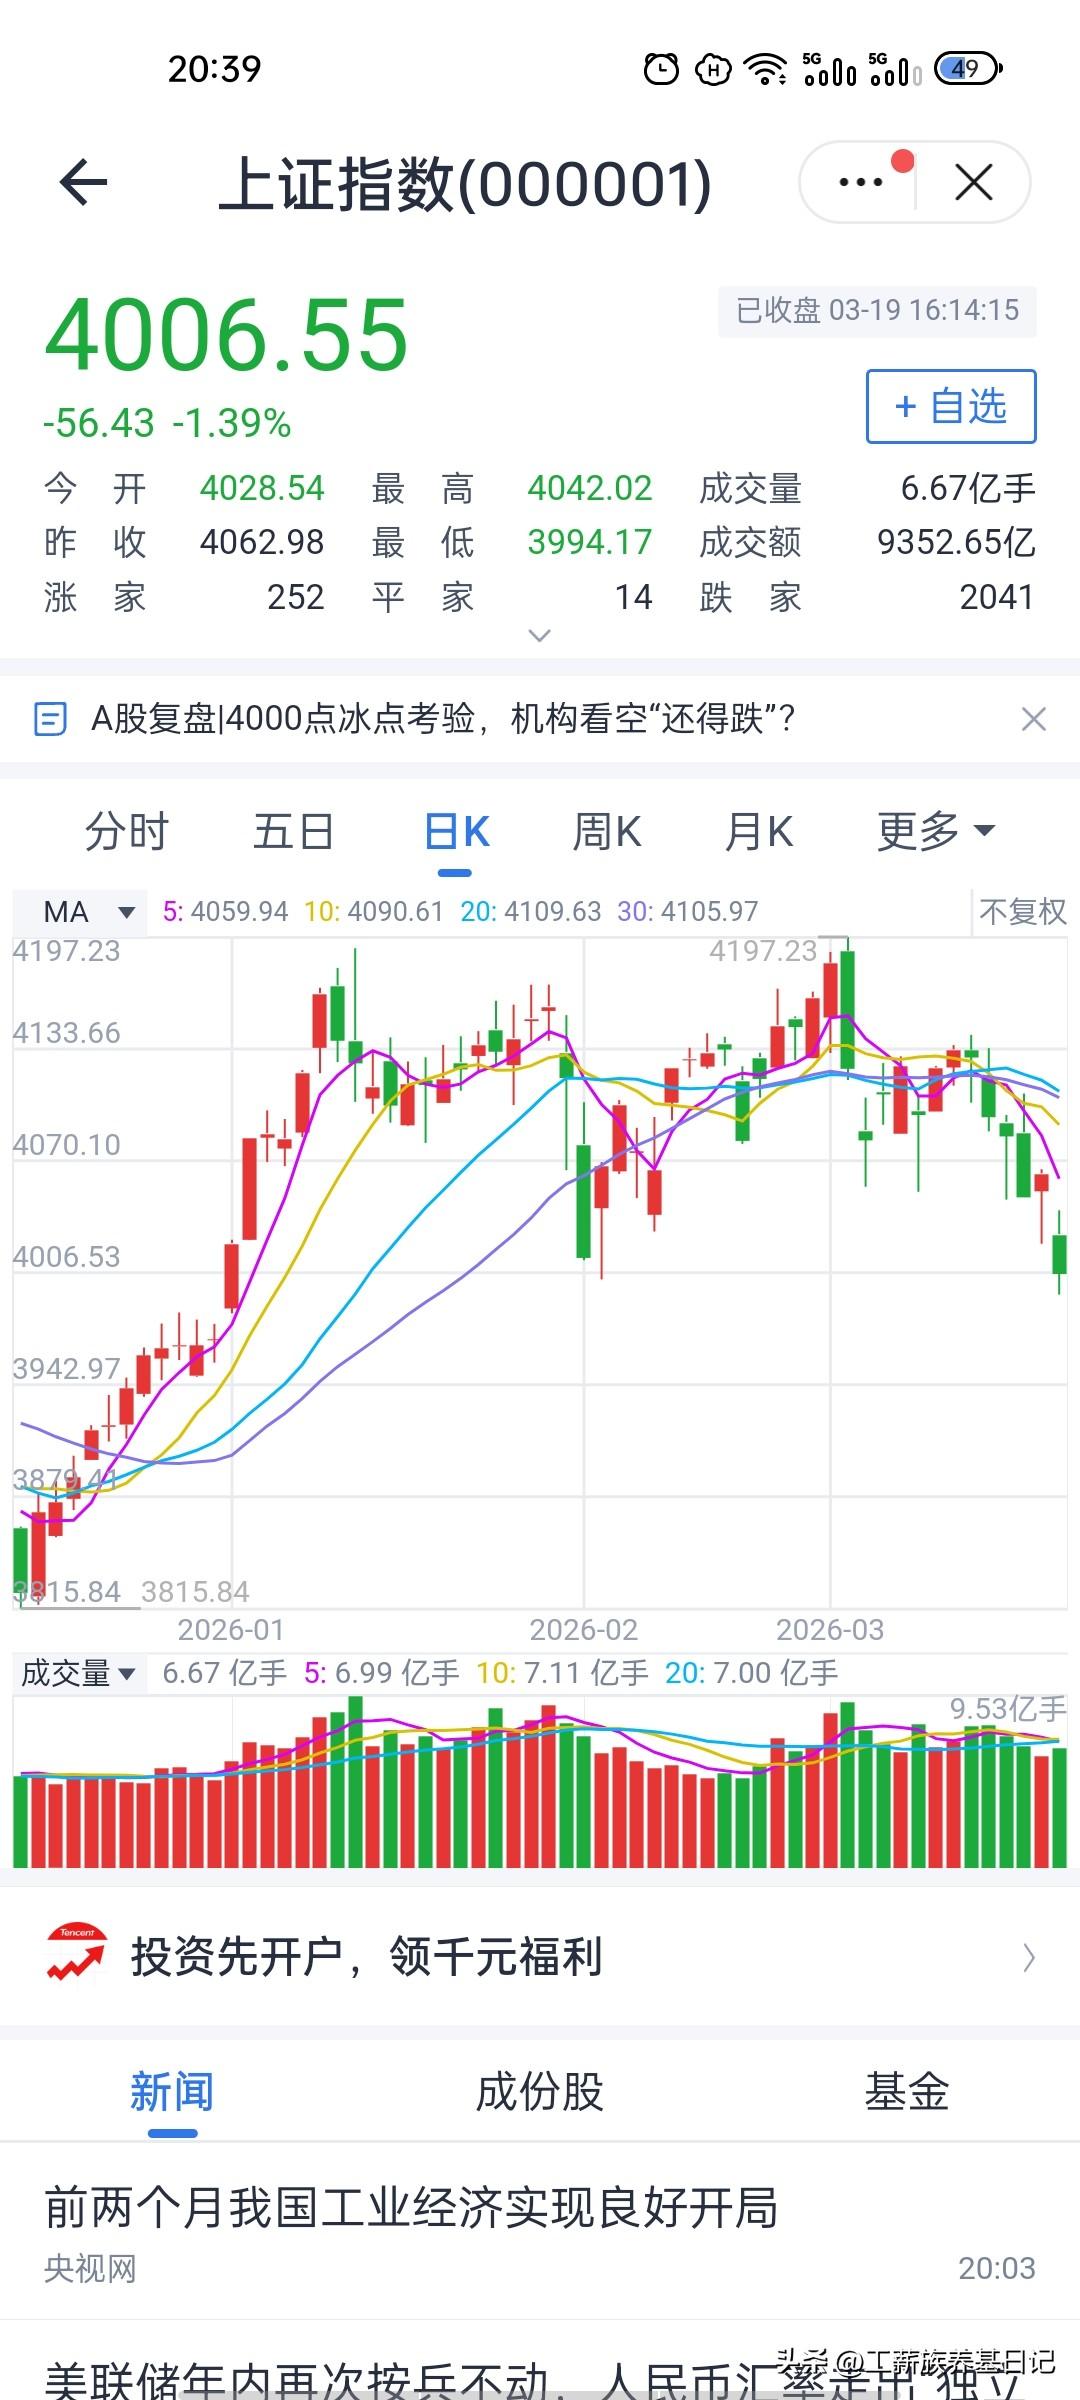Open the three-dot more options menu
This screenshot has width=1080, height=2400.
tap(859, 183)
